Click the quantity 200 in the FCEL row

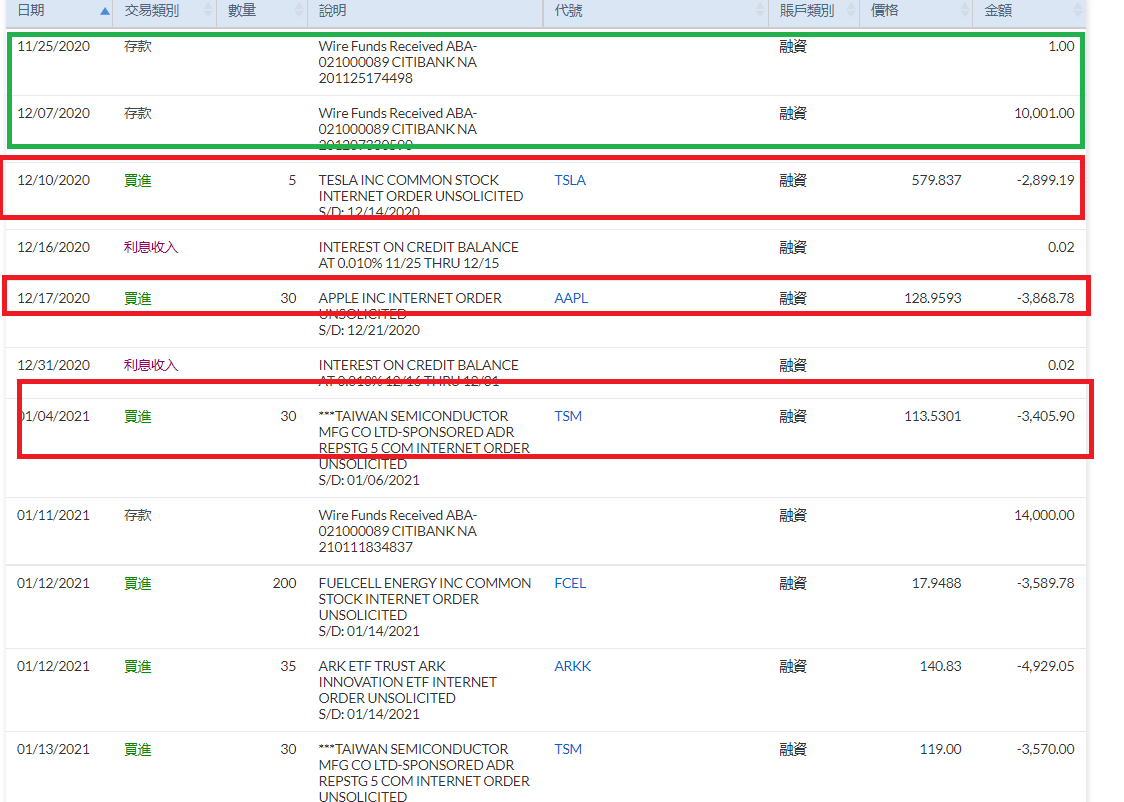tap(285, 583)
